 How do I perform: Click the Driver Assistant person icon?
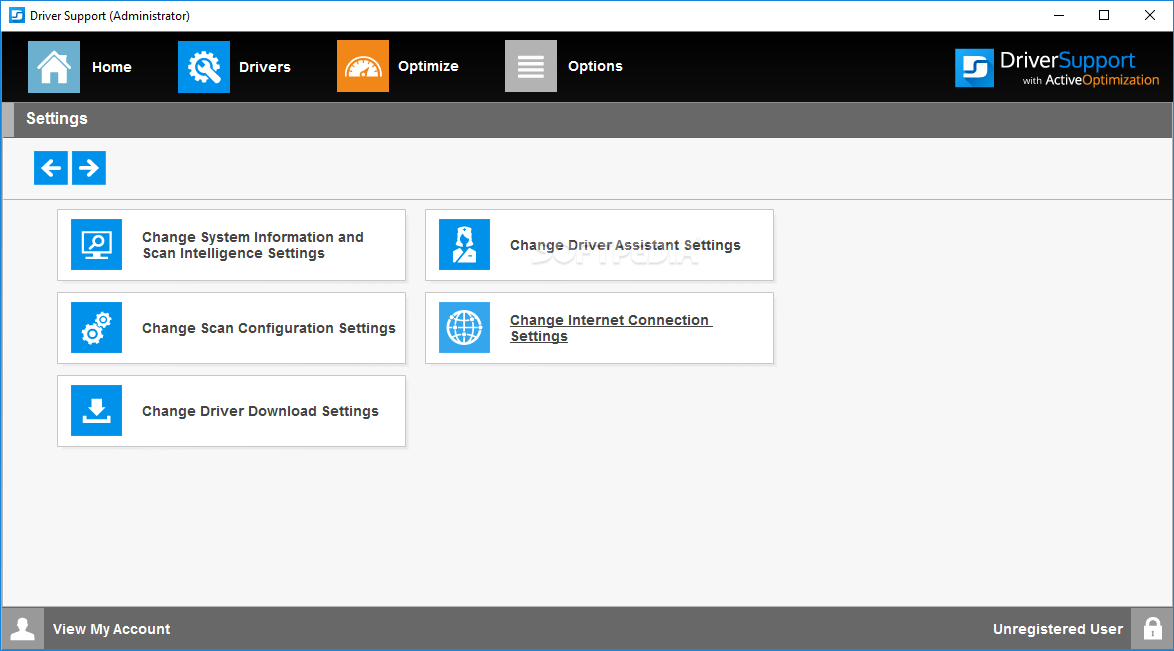pyautogui.click(x=464, y=244)
